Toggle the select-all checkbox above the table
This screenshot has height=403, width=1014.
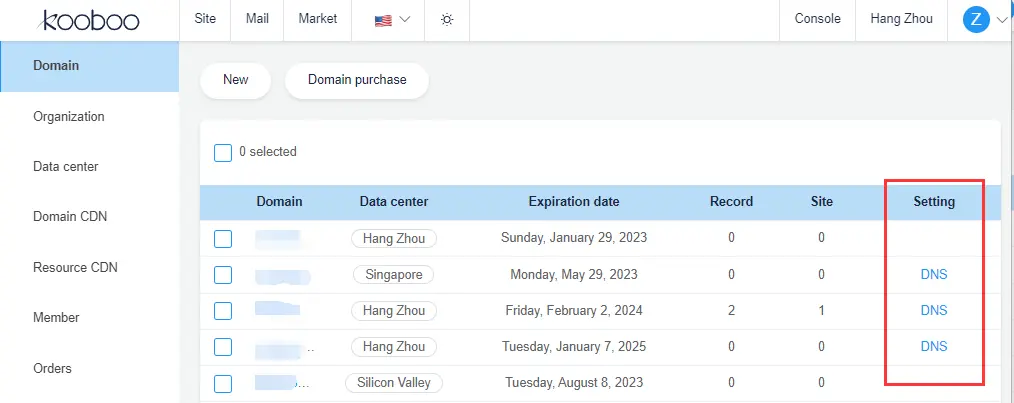[x=223, y=152]
